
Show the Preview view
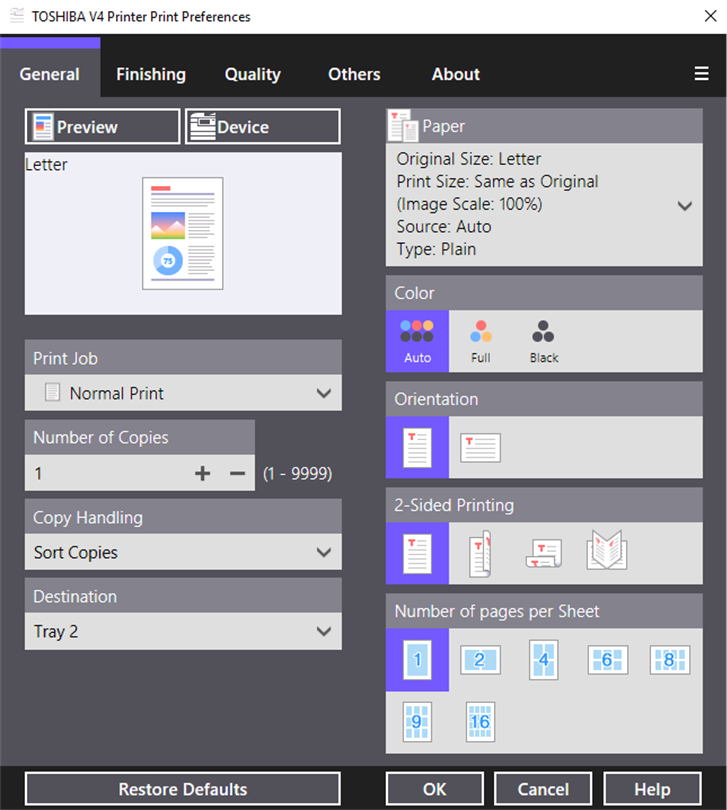point(102,127)
